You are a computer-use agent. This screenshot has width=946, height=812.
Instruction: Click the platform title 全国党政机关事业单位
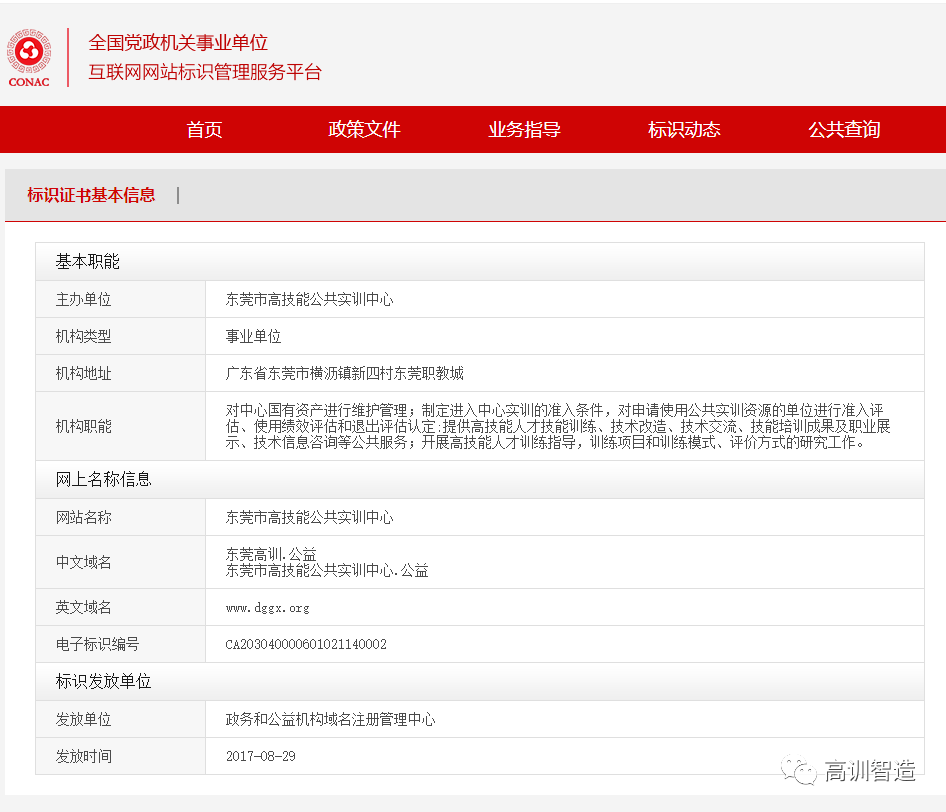pyautogui.click(x=178, y=43)
